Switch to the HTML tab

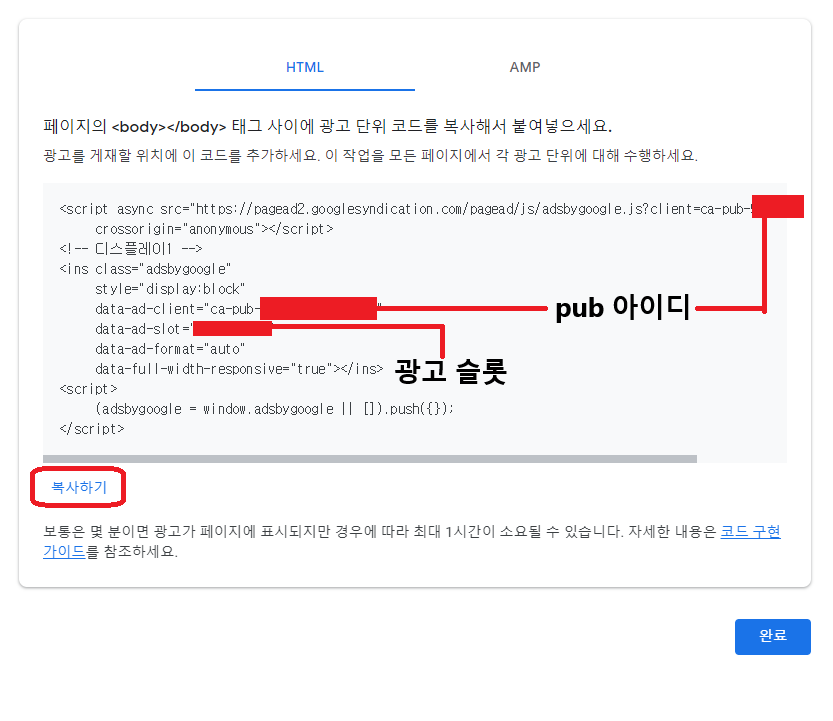click(x=305, y=67)
